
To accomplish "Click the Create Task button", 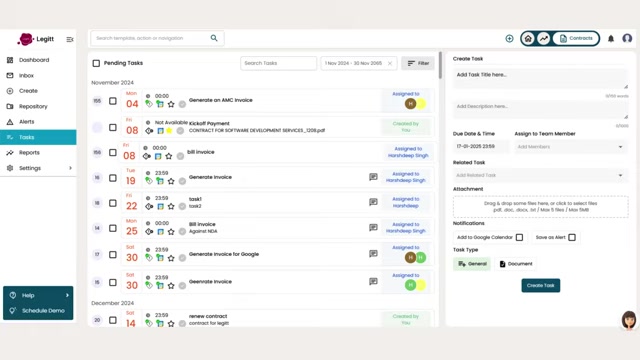I will click(x=540, y=285).
